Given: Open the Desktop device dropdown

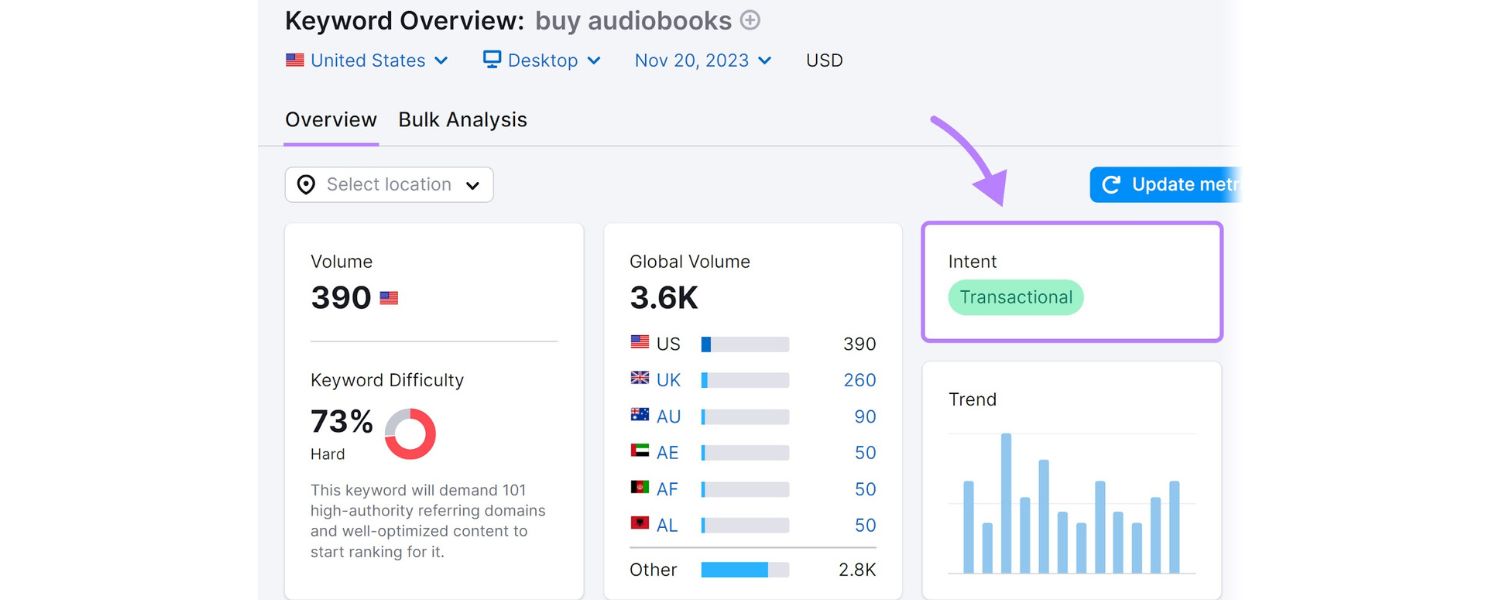Looking at the screenshot, I should click(540, 60).
